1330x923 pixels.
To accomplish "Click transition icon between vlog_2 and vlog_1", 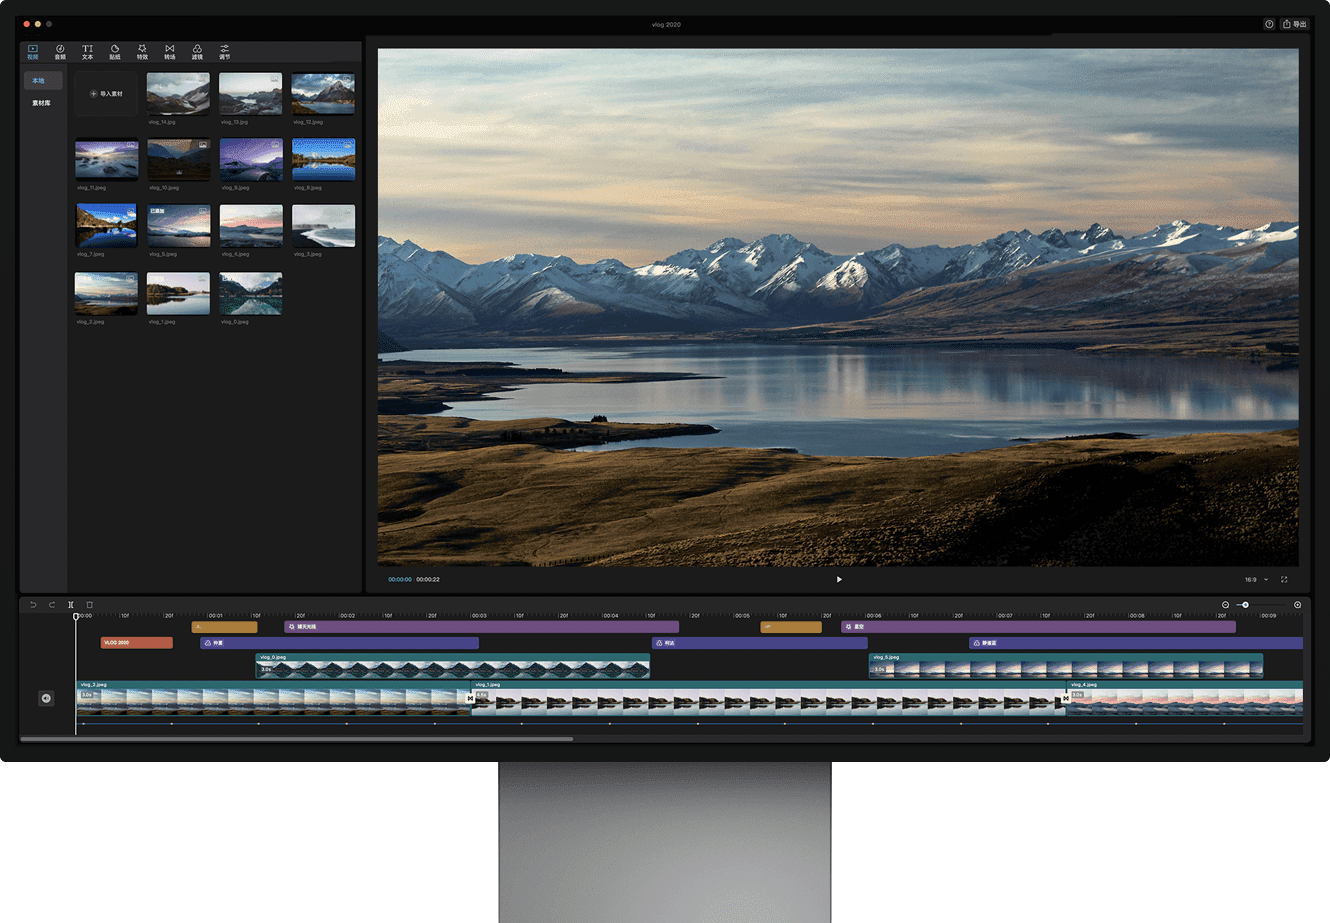I will tap(470, 699).
